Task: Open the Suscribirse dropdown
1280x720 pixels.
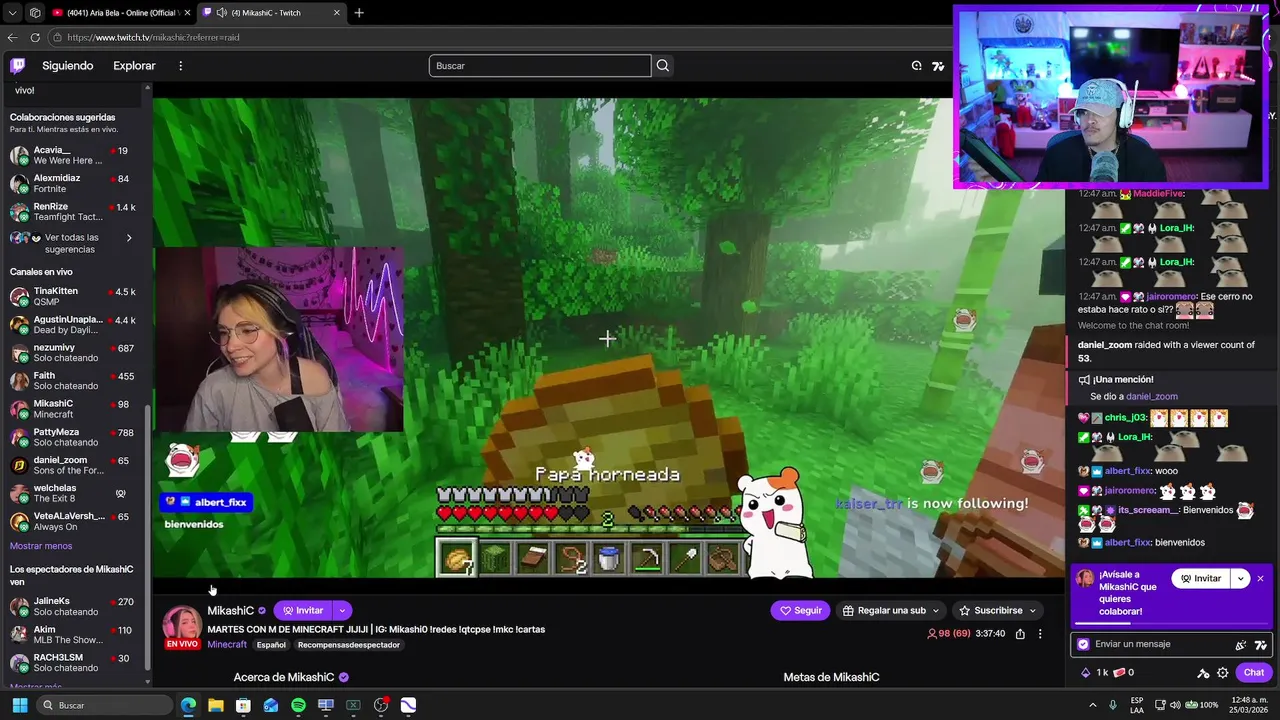Action: click(x=997, y=610)
